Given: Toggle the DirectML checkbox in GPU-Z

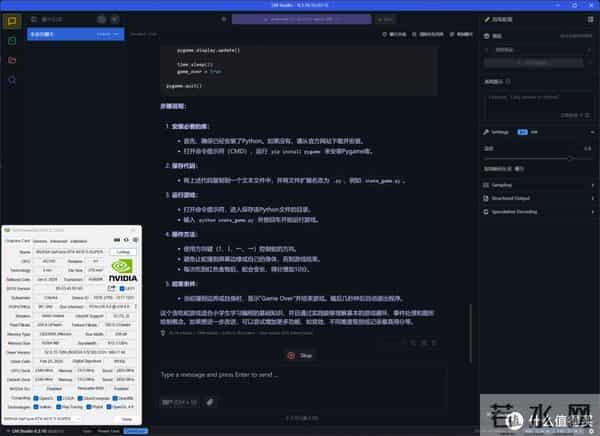Looking at the screenshot, I should 115,398.
